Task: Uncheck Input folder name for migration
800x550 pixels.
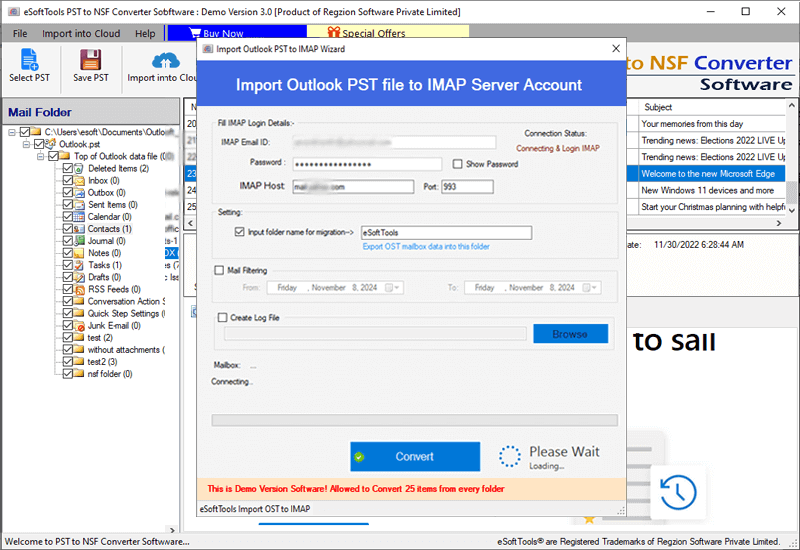Action: pyautogui.click(x=239, y=232)
